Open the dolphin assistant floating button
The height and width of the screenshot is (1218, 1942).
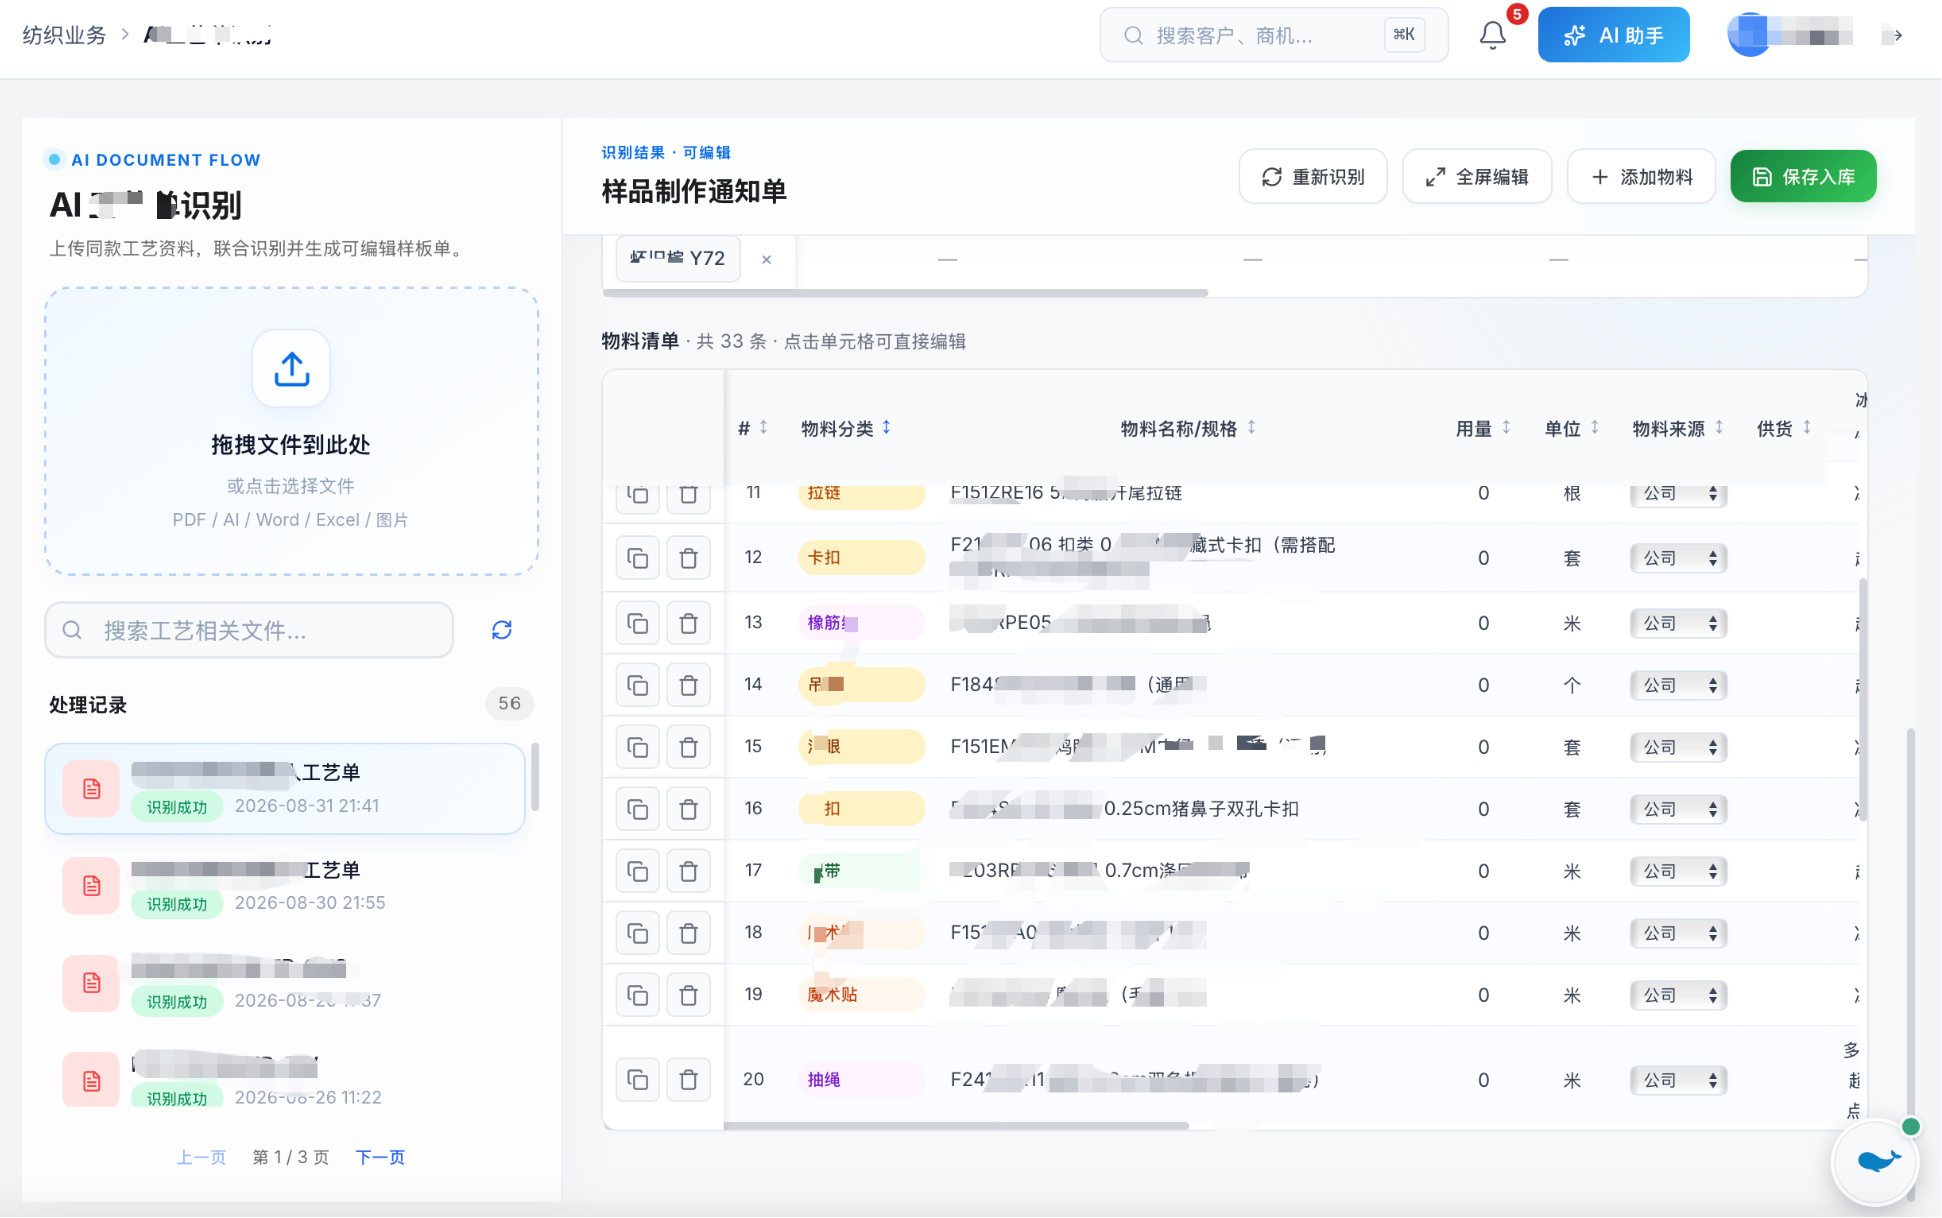[1875, 1160]
